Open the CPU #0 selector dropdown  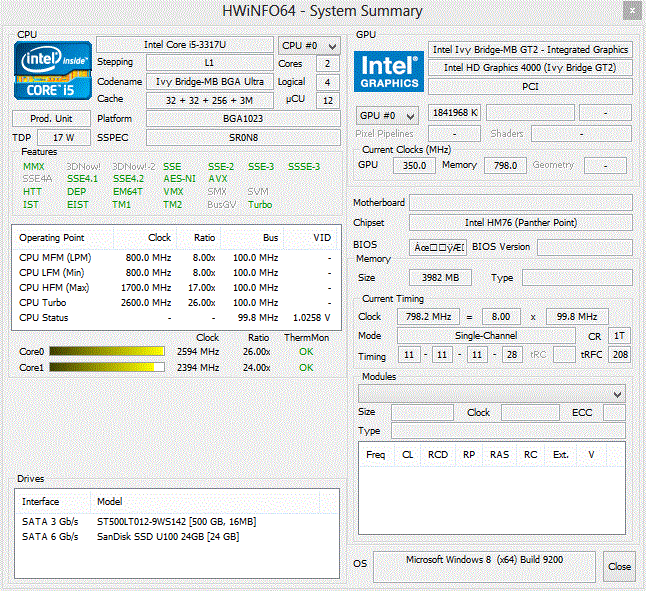(309, 46)
